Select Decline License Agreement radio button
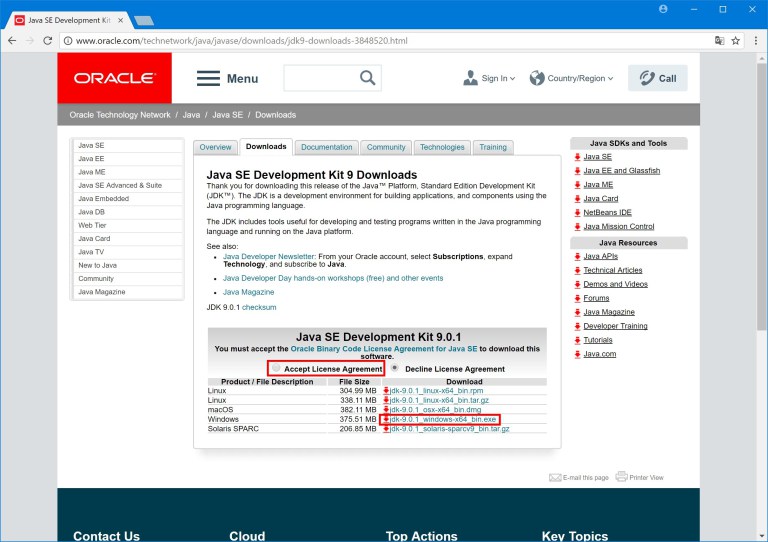 coord(395,368)
